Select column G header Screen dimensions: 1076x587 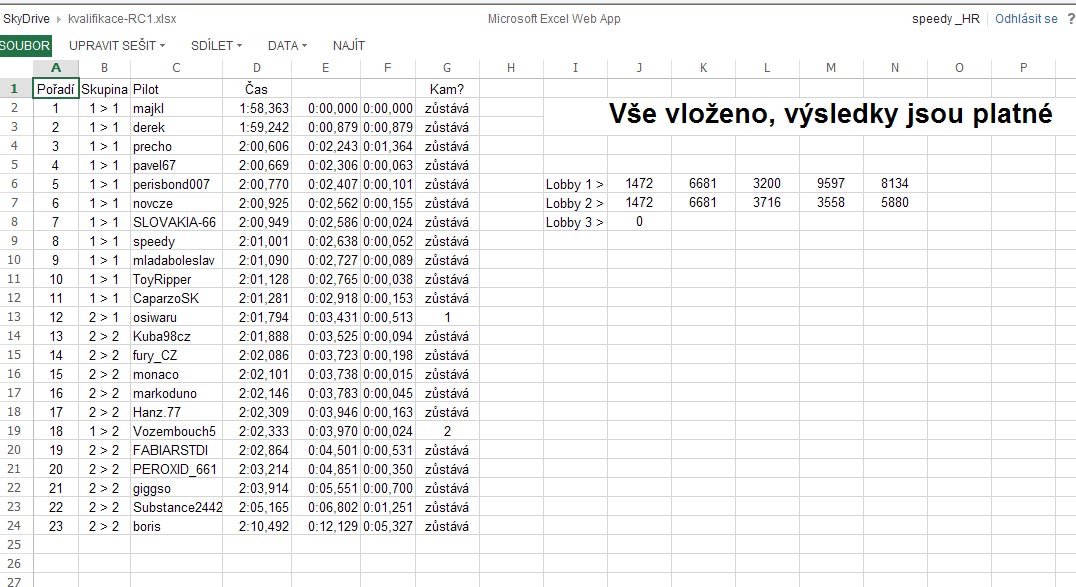(x=447, y=68)
